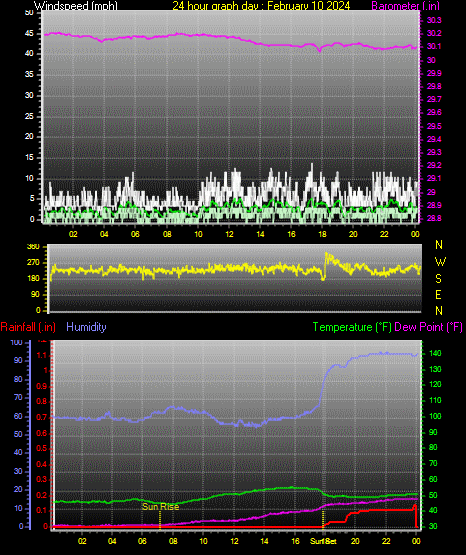Screen dimensions: 466x555
Task: Click hour 20 under the humidity graph
Action: (x=355, y=541)
